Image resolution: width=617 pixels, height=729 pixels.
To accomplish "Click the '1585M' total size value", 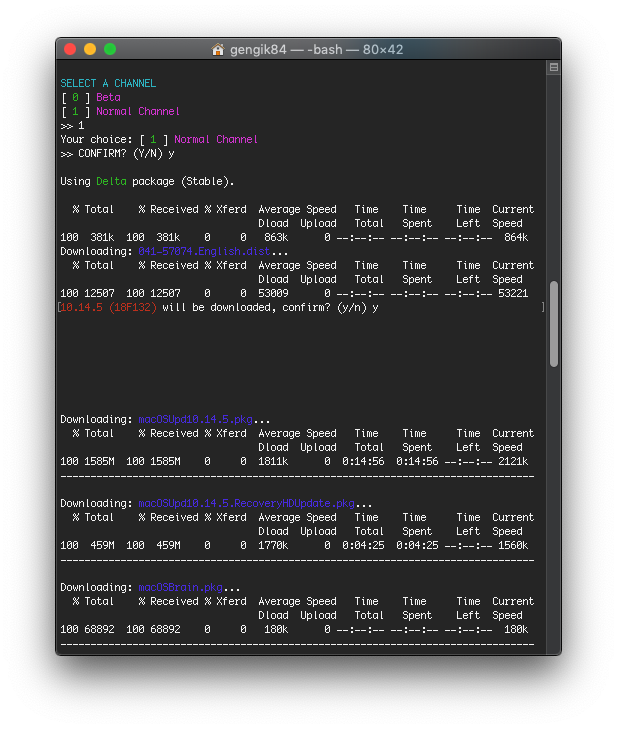I will [100, 461].
